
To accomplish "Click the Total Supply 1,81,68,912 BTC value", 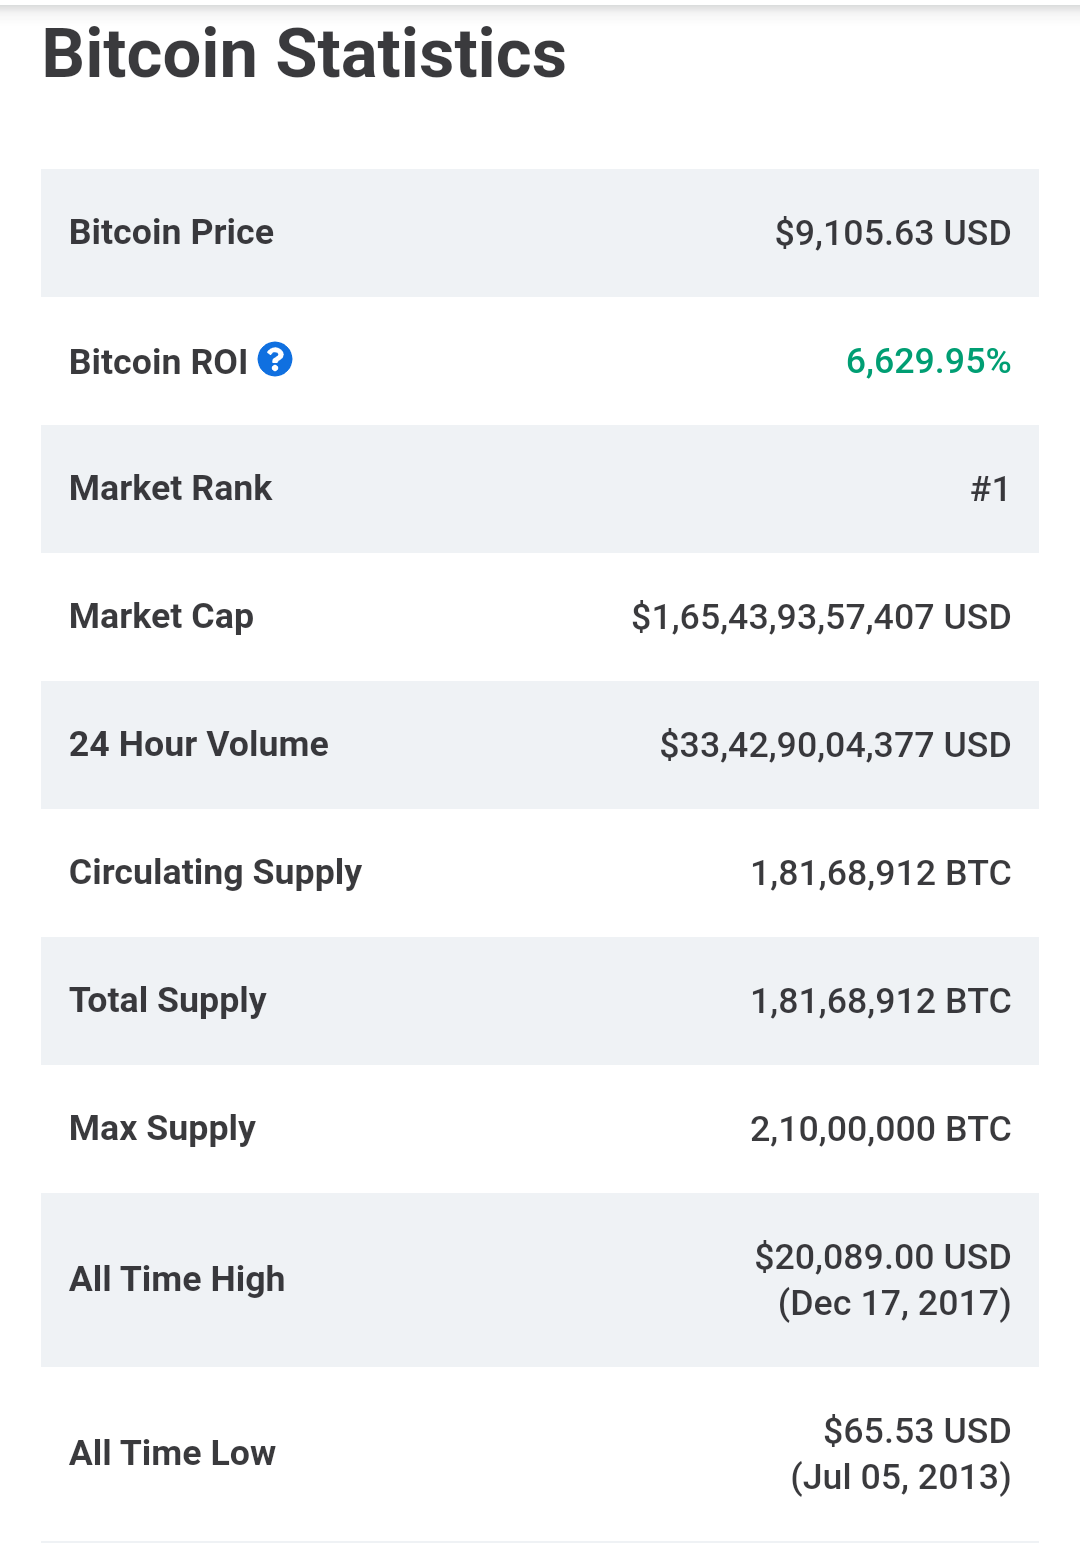I will tap(880, 1001).
